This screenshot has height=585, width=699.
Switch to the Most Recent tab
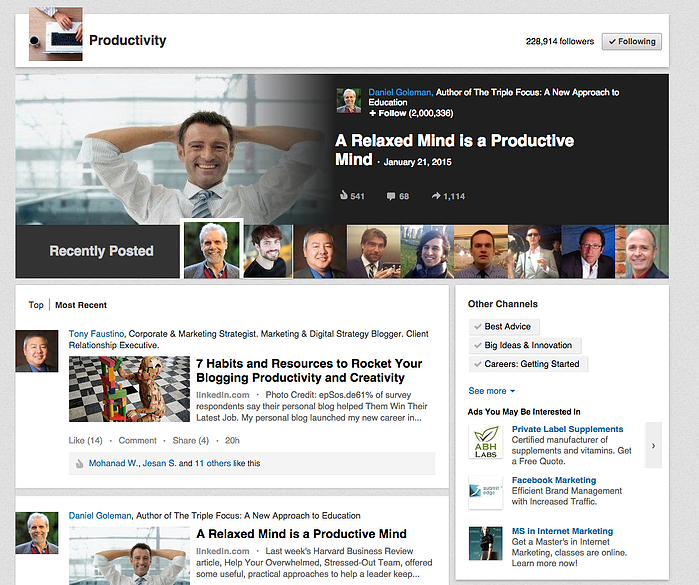81,305
